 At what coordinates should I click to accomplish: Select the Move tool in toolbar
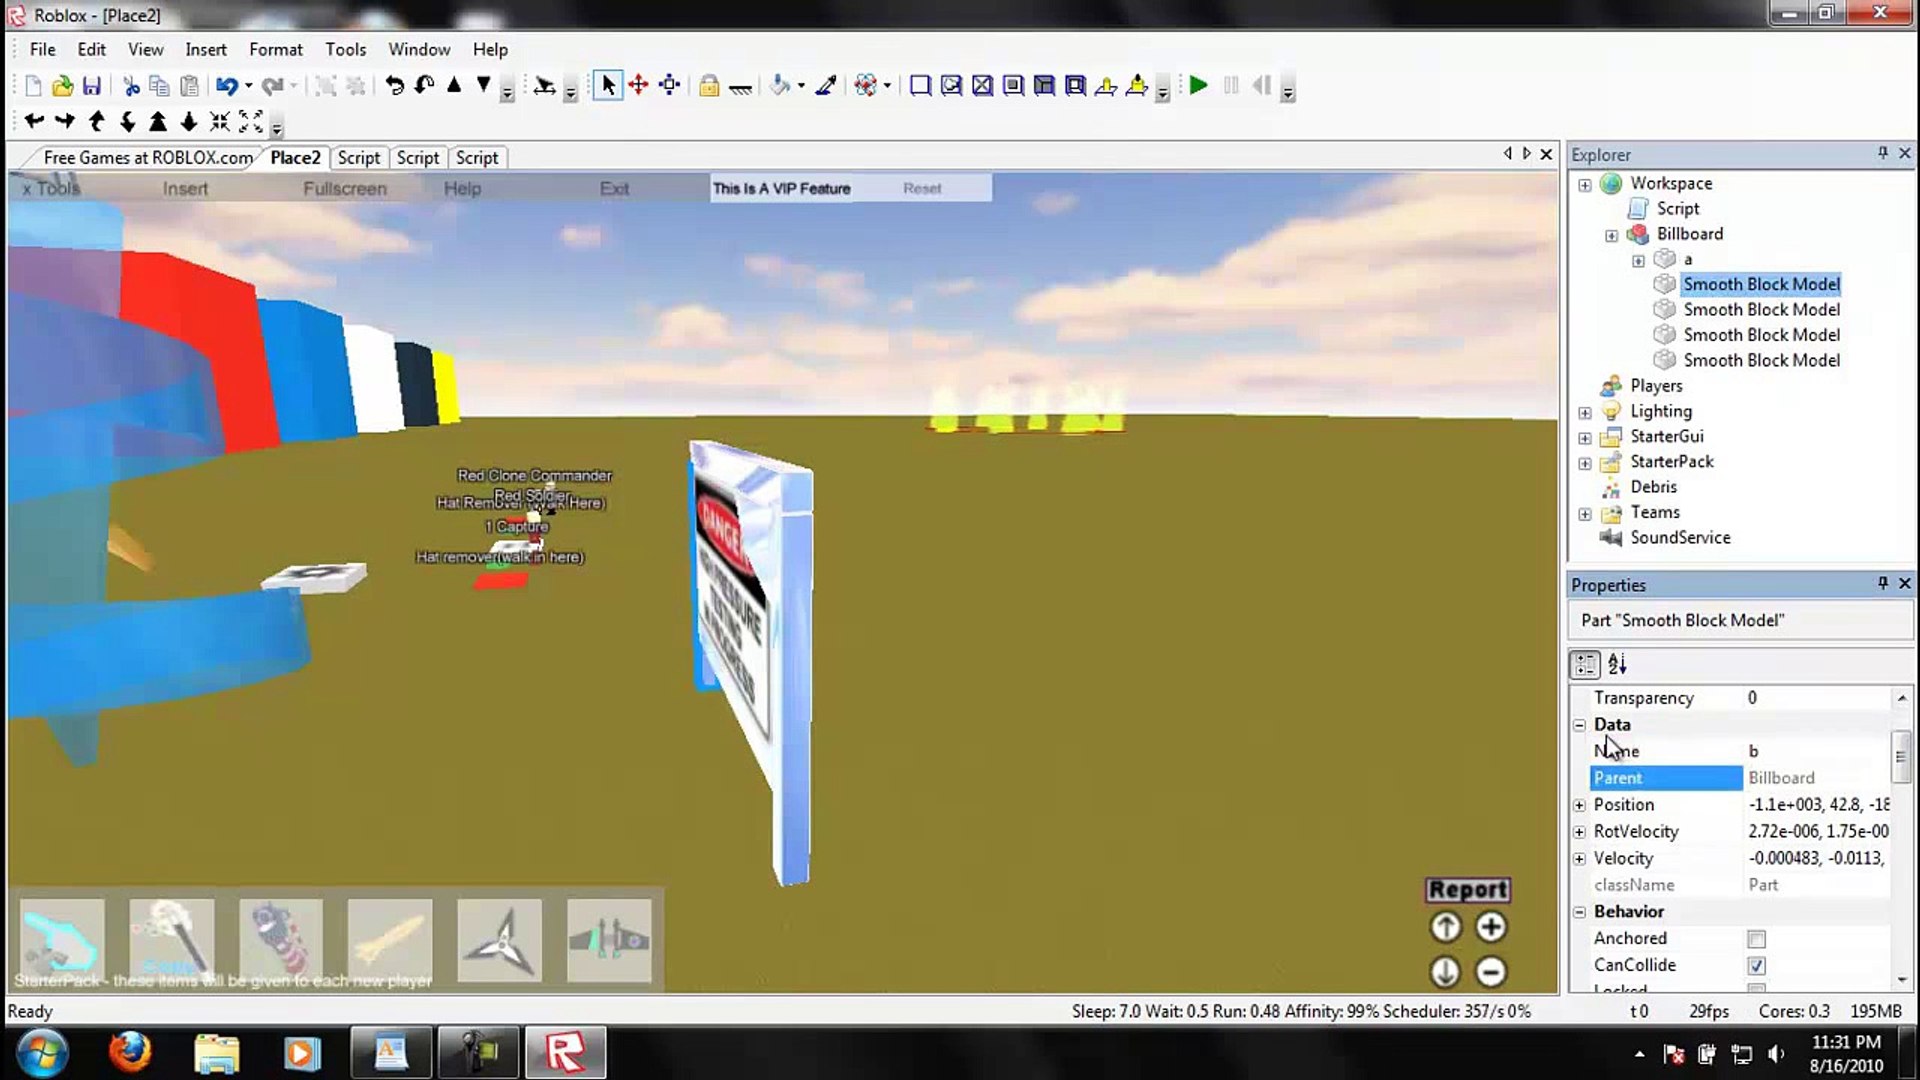point(638,86)
